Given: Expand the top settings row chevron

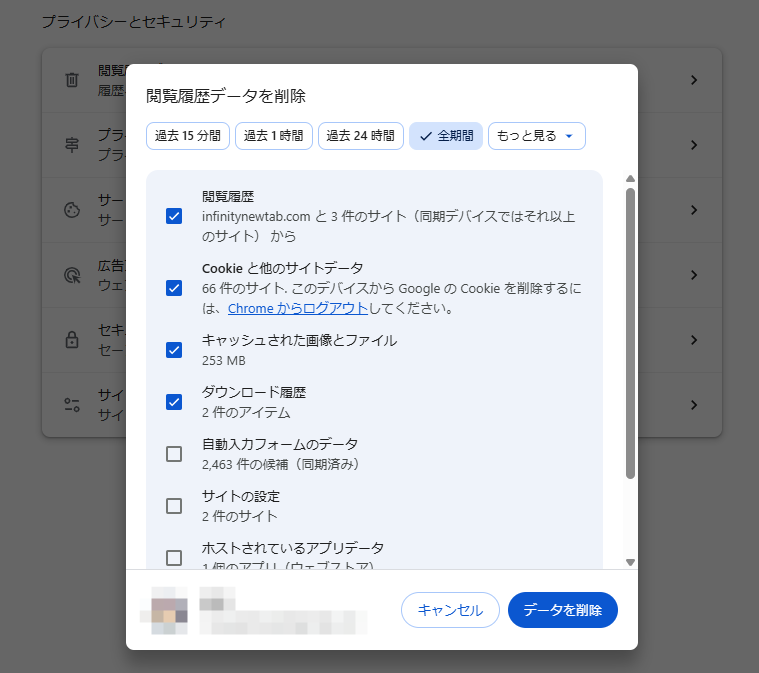Looking at the screenshot, I should pyautogui.click(x=694, y=80).
